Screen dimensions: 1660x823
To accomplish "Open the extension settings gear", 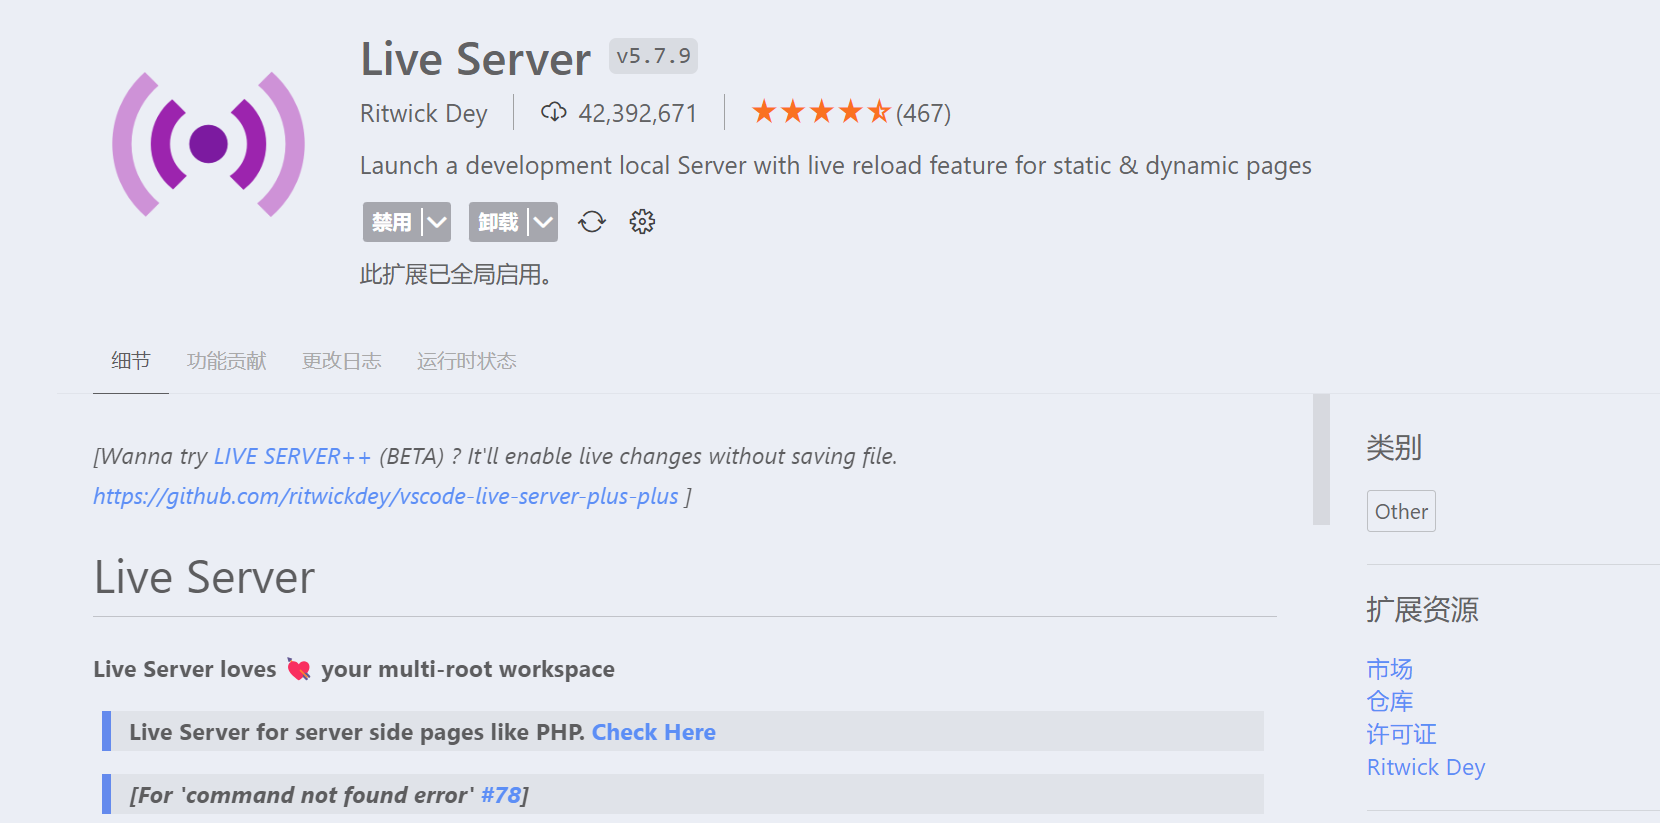I will coord(642,222).
